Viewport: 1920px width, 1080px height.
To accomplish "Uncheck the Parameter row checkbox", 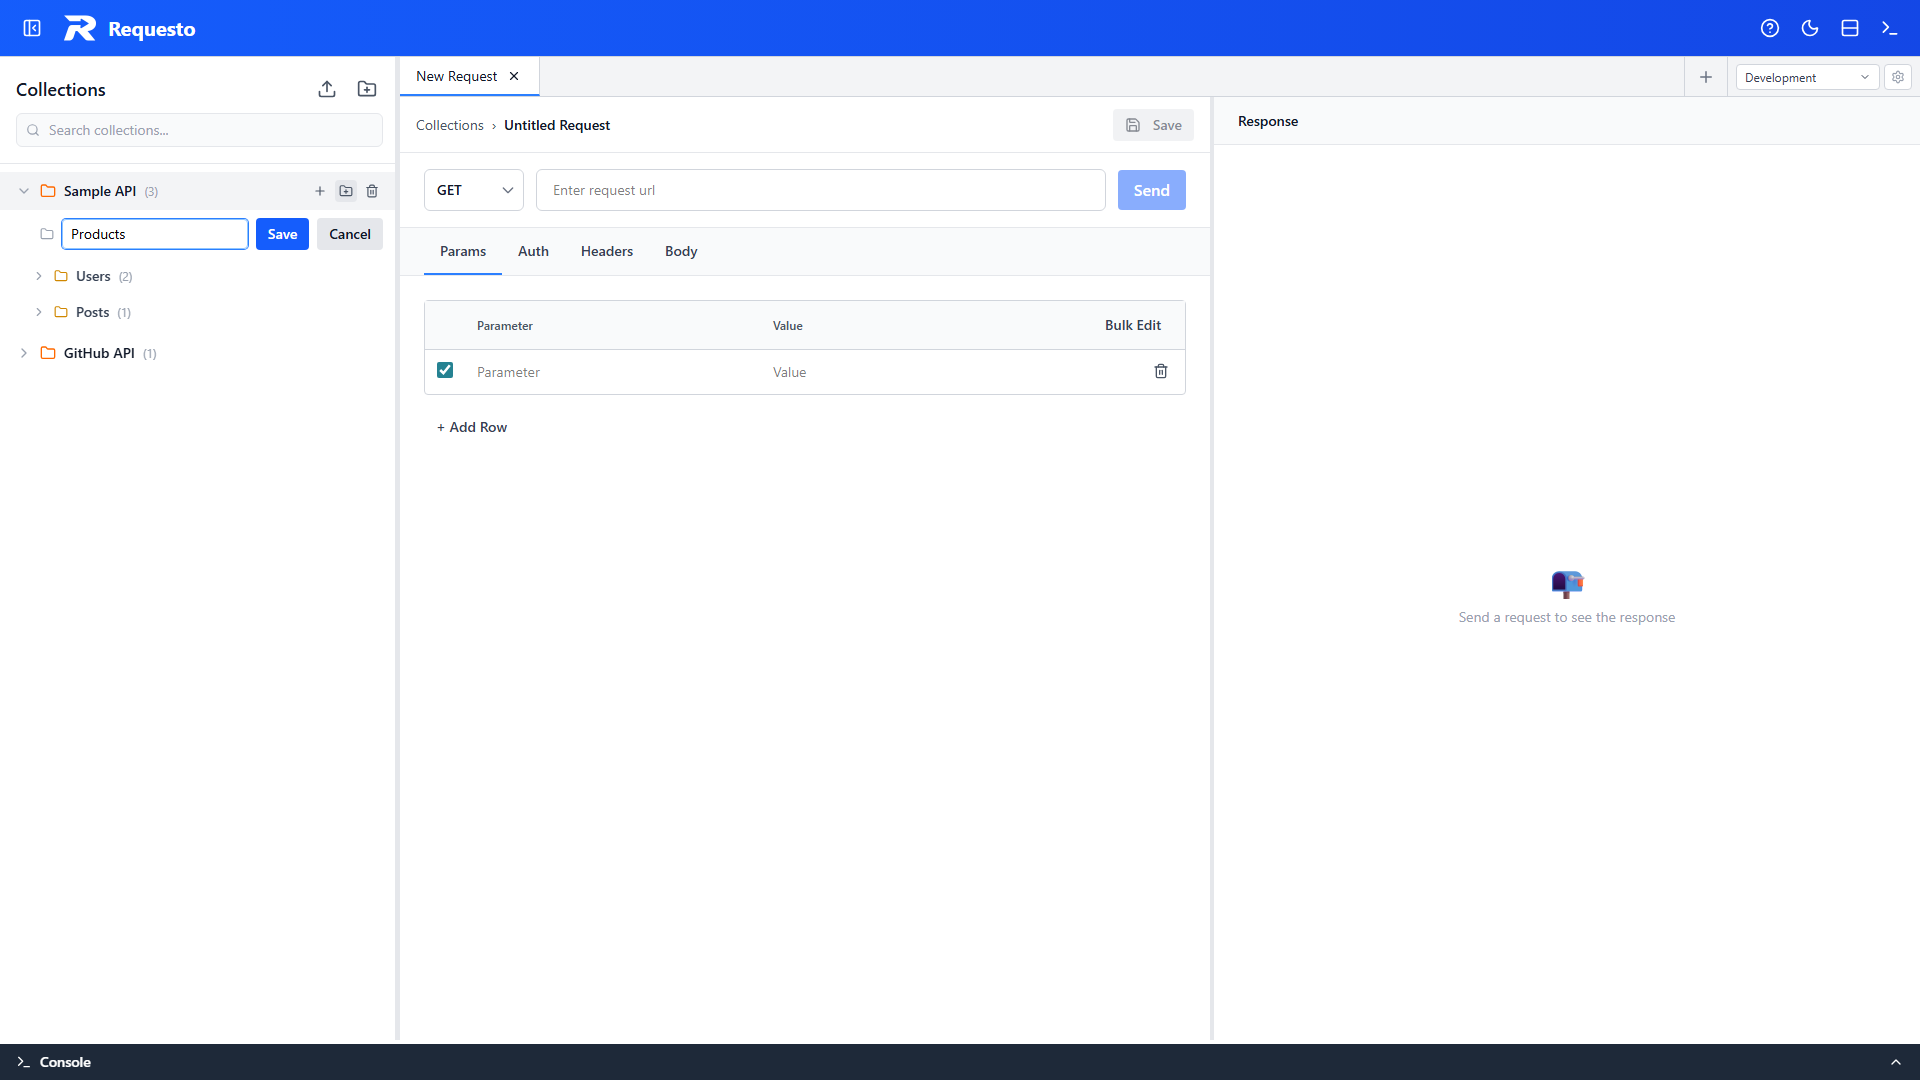I will tap(445, 370).
